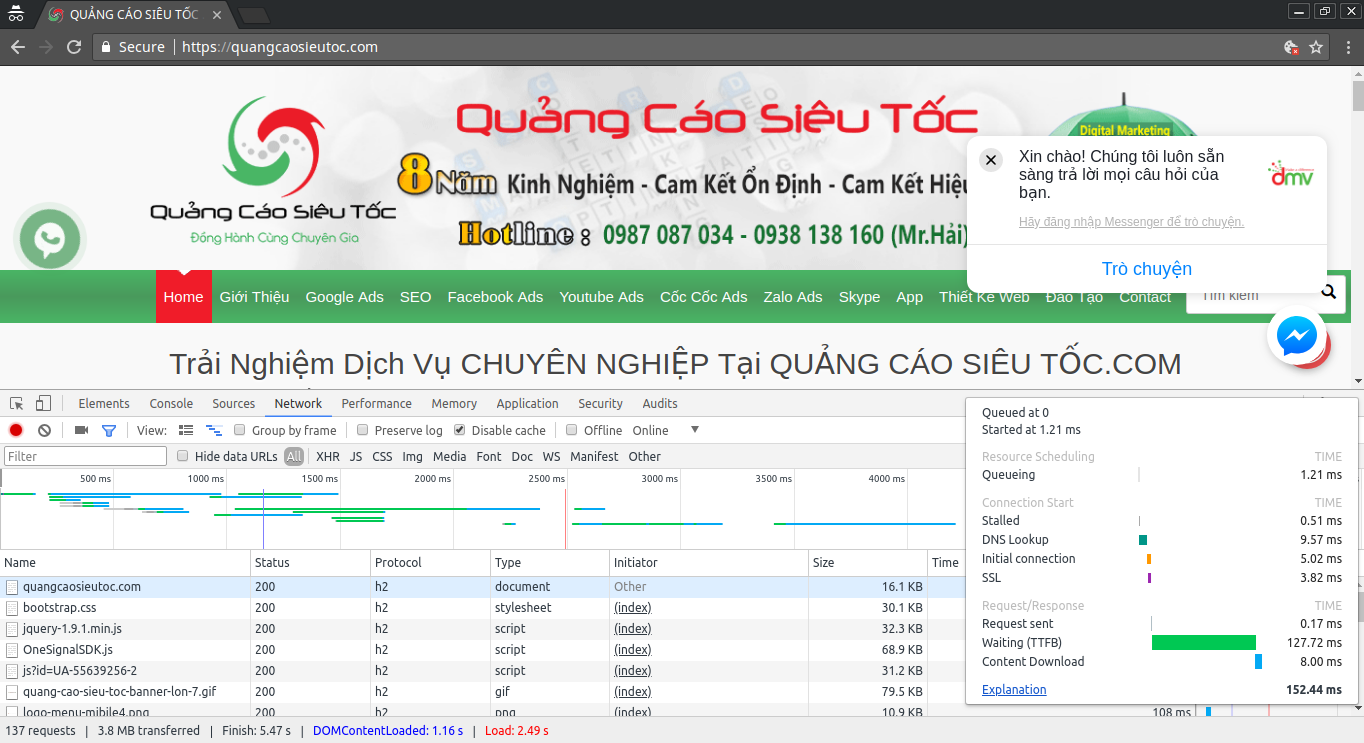The image size is (1364, 743).
Task: Click the green phone call icon
Action: pyautogui.click(x=49, y=240)
